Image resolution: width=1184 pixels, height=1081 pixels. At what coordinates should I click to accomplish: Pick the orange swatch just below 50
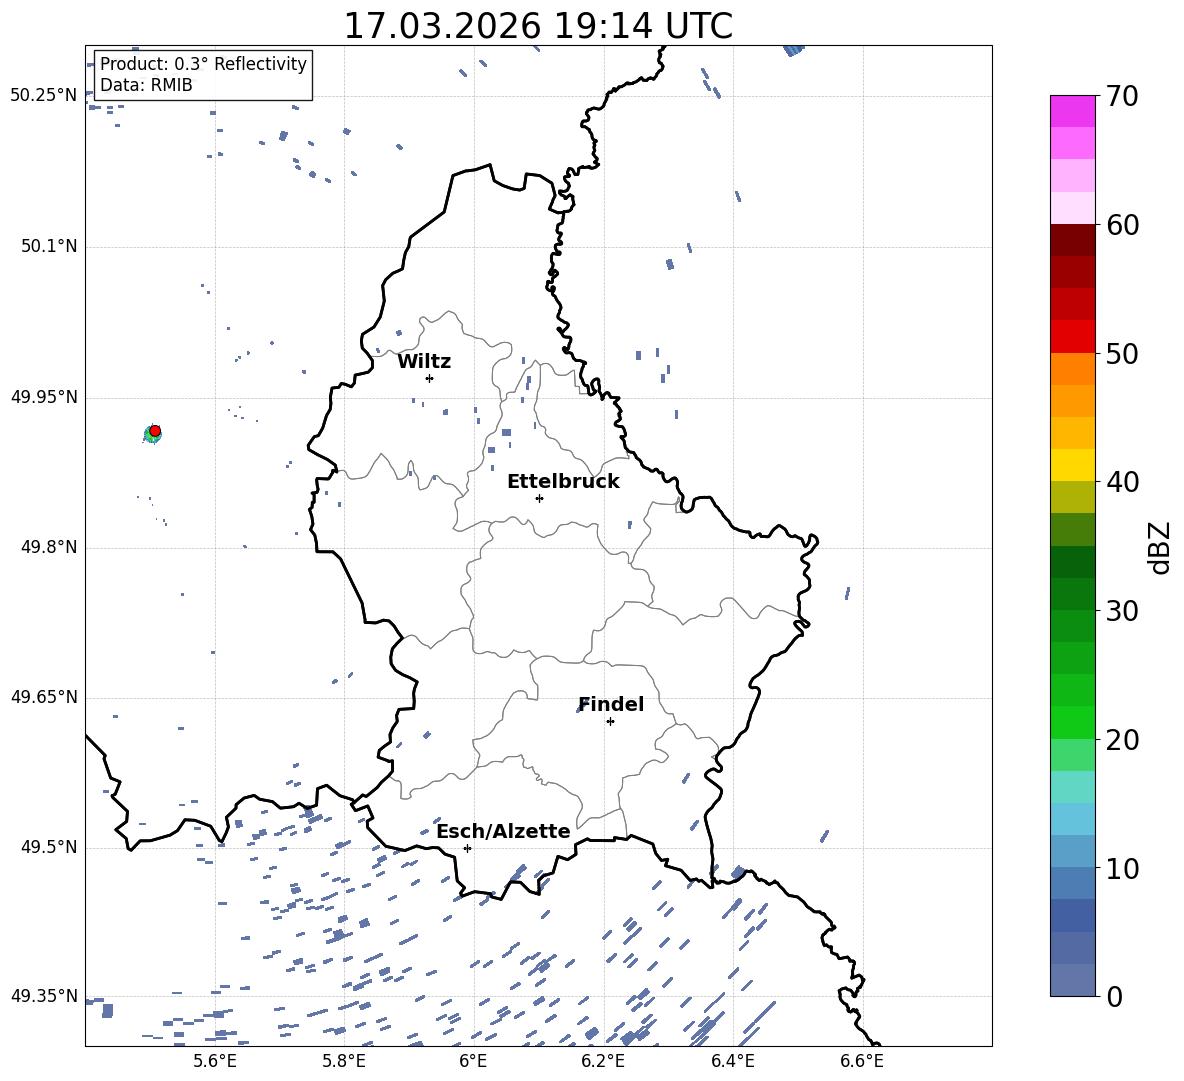tap(1072, 369)
